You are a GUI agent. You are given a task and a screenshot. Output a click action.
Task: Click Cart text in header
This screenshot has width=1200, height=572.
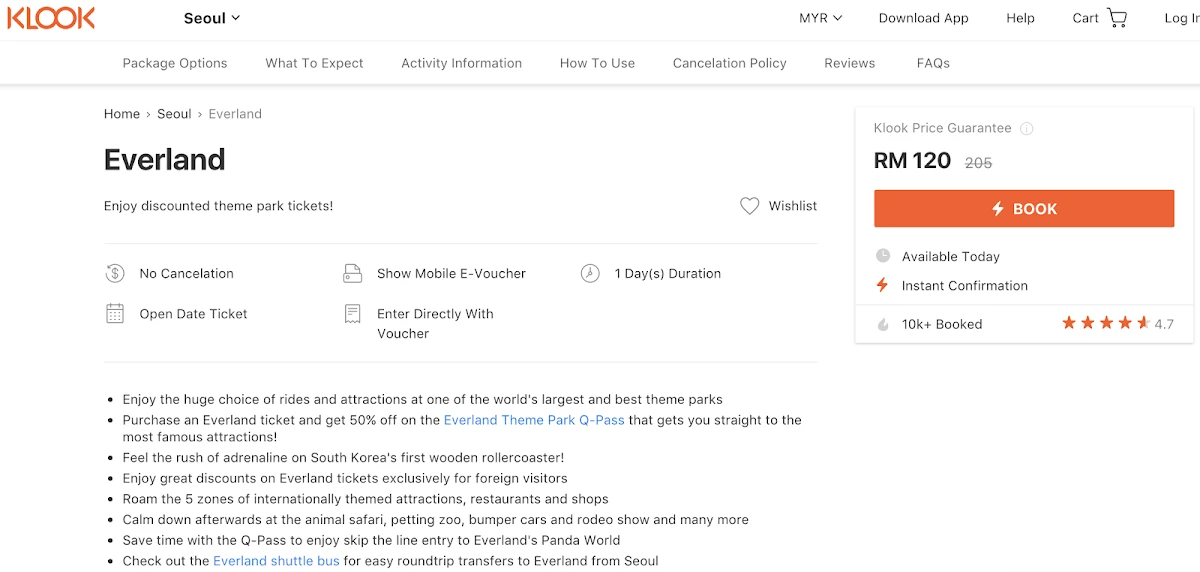(1085, 18)
